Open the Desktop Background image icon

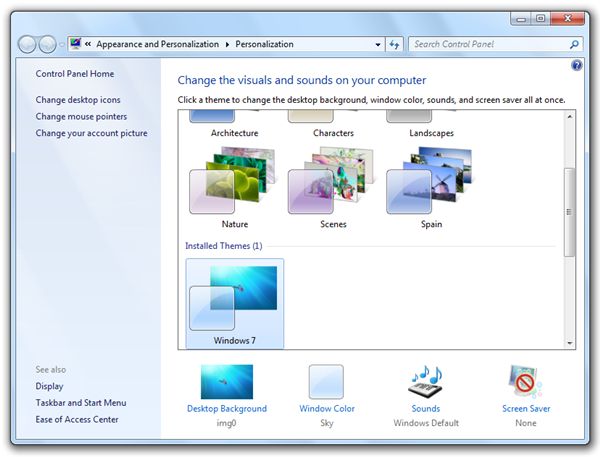click(x=226, y=382)
